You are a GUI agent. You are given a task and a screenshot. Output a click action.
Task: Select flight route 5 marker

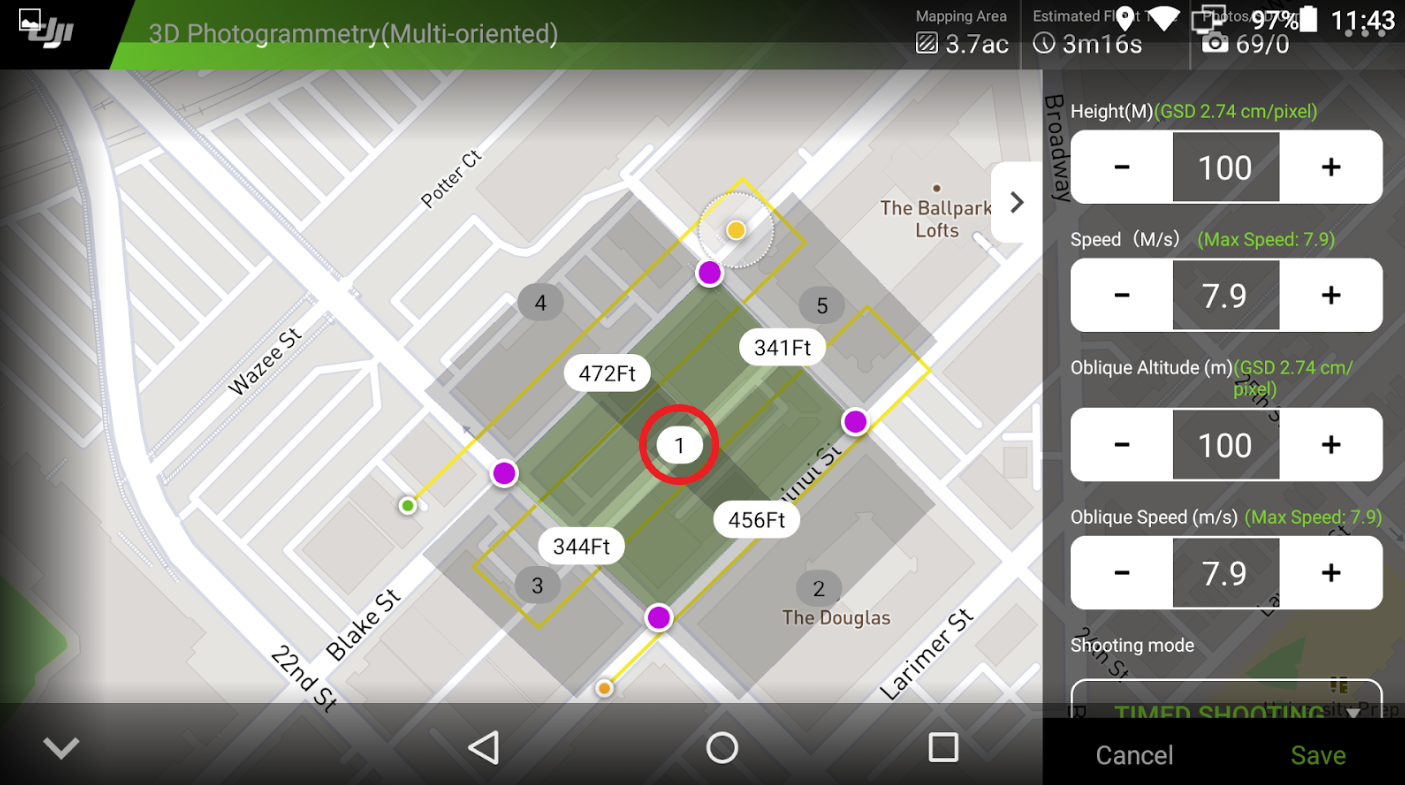click(822, 306)
